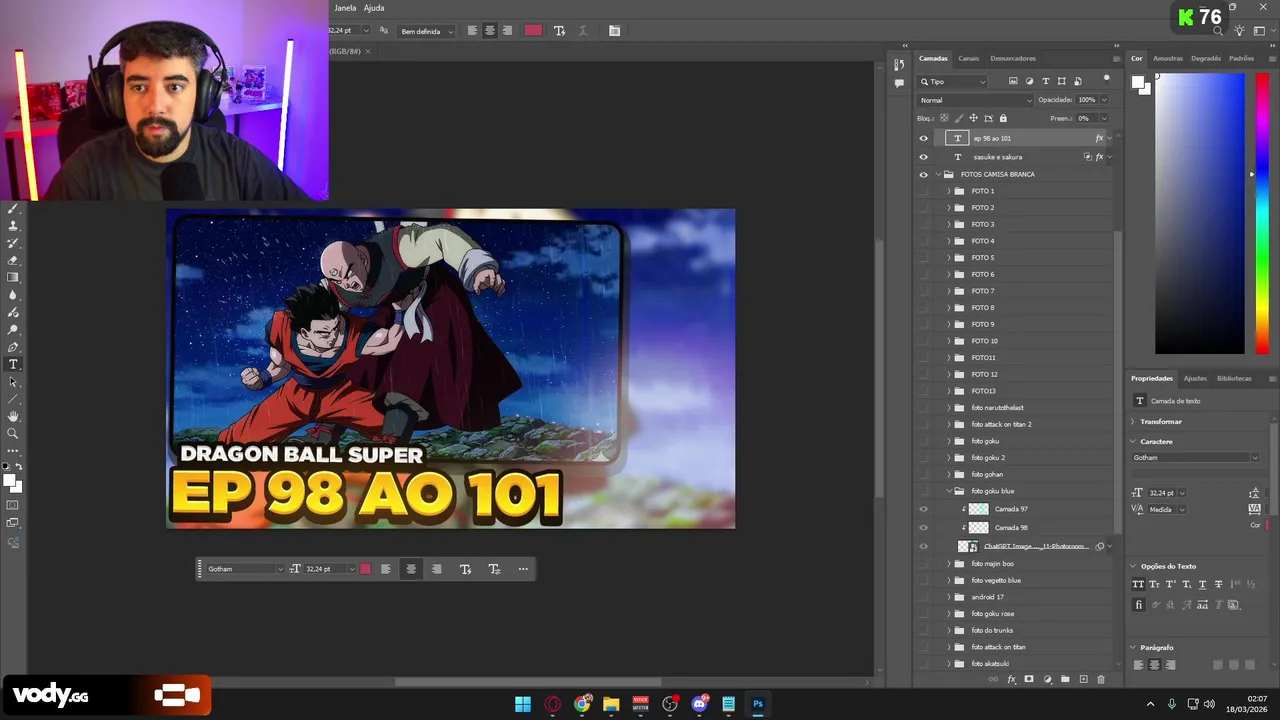Open the Janela menu

345,8
